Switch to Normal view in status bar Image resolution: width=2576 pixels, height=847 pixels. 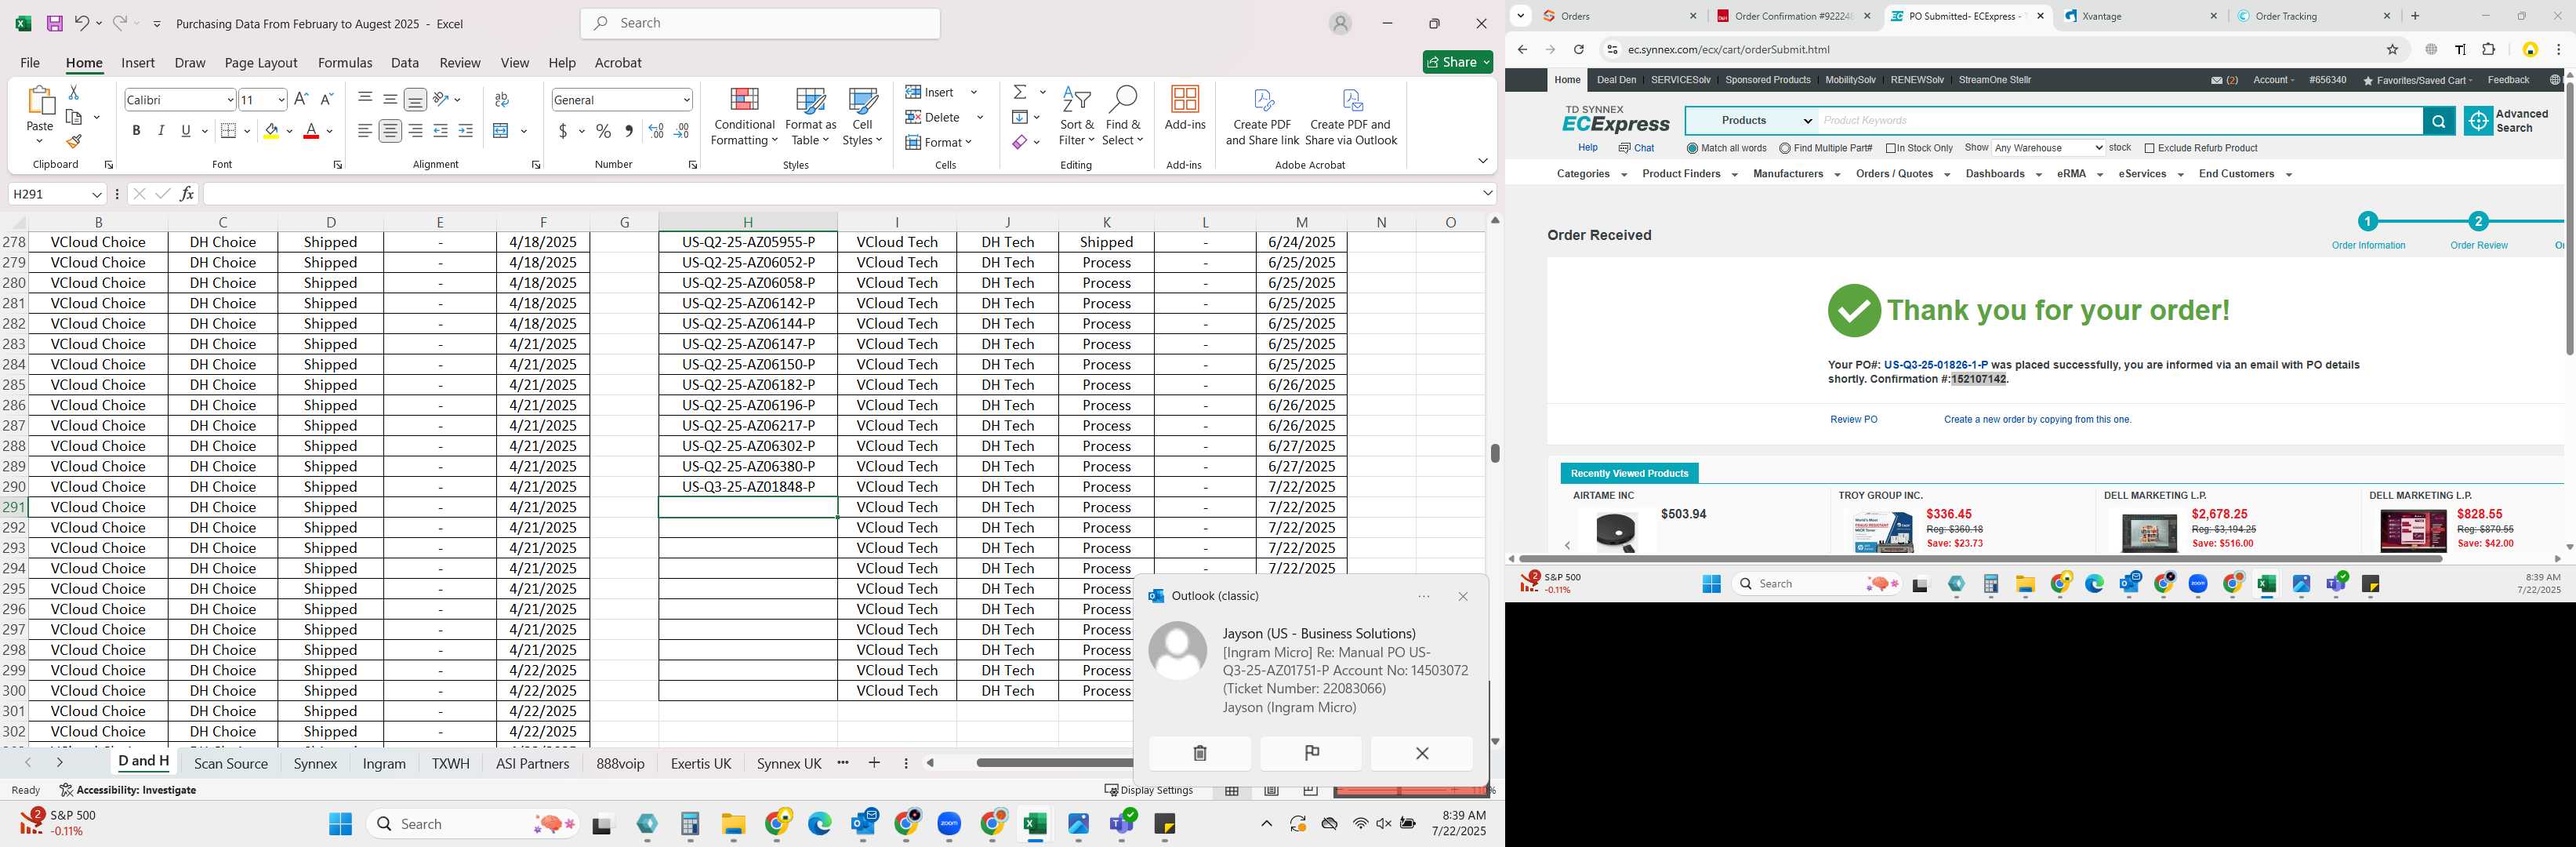pos(1232,790)
